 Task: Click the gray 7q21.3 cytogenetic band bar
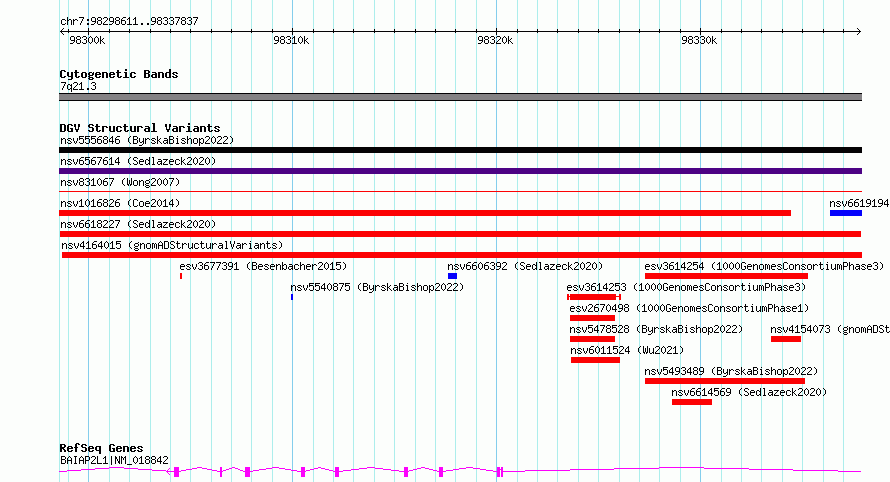pos(460,97)
